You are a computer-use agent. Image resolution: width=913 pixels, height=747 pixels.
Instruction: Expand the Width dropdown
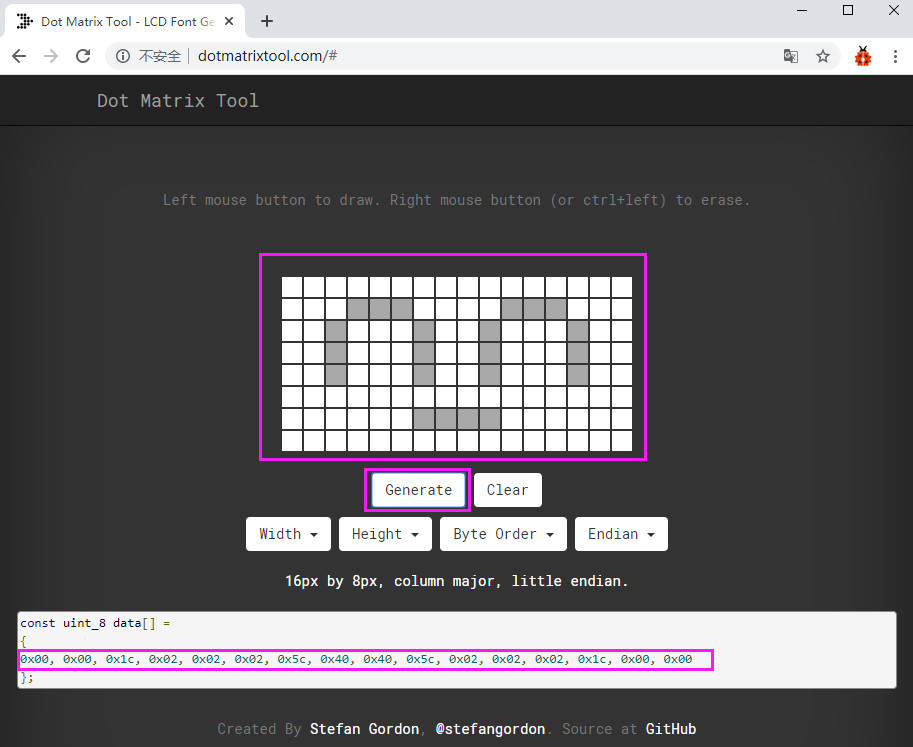click(288, 534)
